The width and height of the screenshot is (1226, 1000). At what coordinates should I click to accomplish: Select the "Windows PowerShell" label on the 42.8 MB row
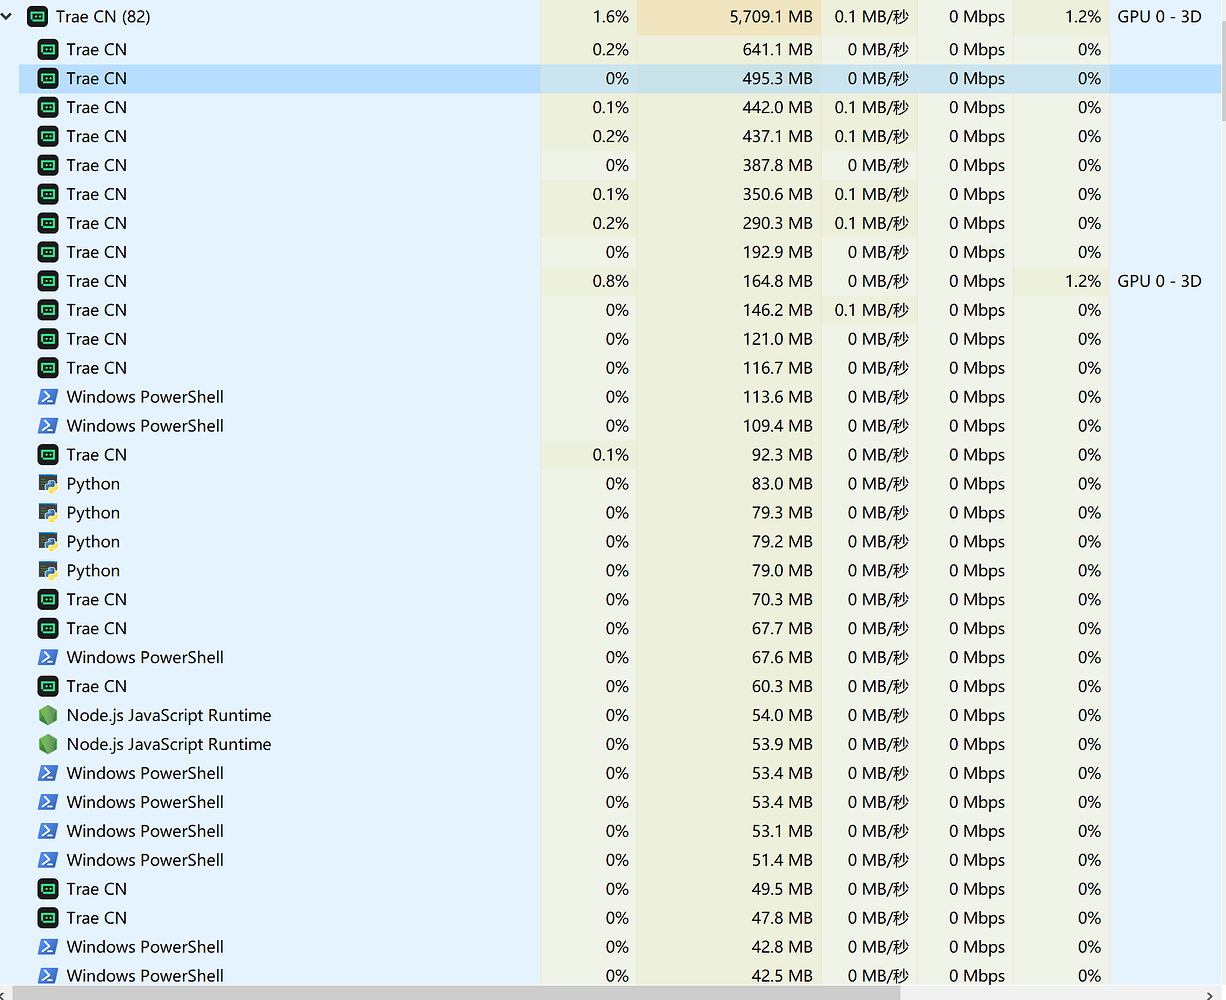(145, 947)
